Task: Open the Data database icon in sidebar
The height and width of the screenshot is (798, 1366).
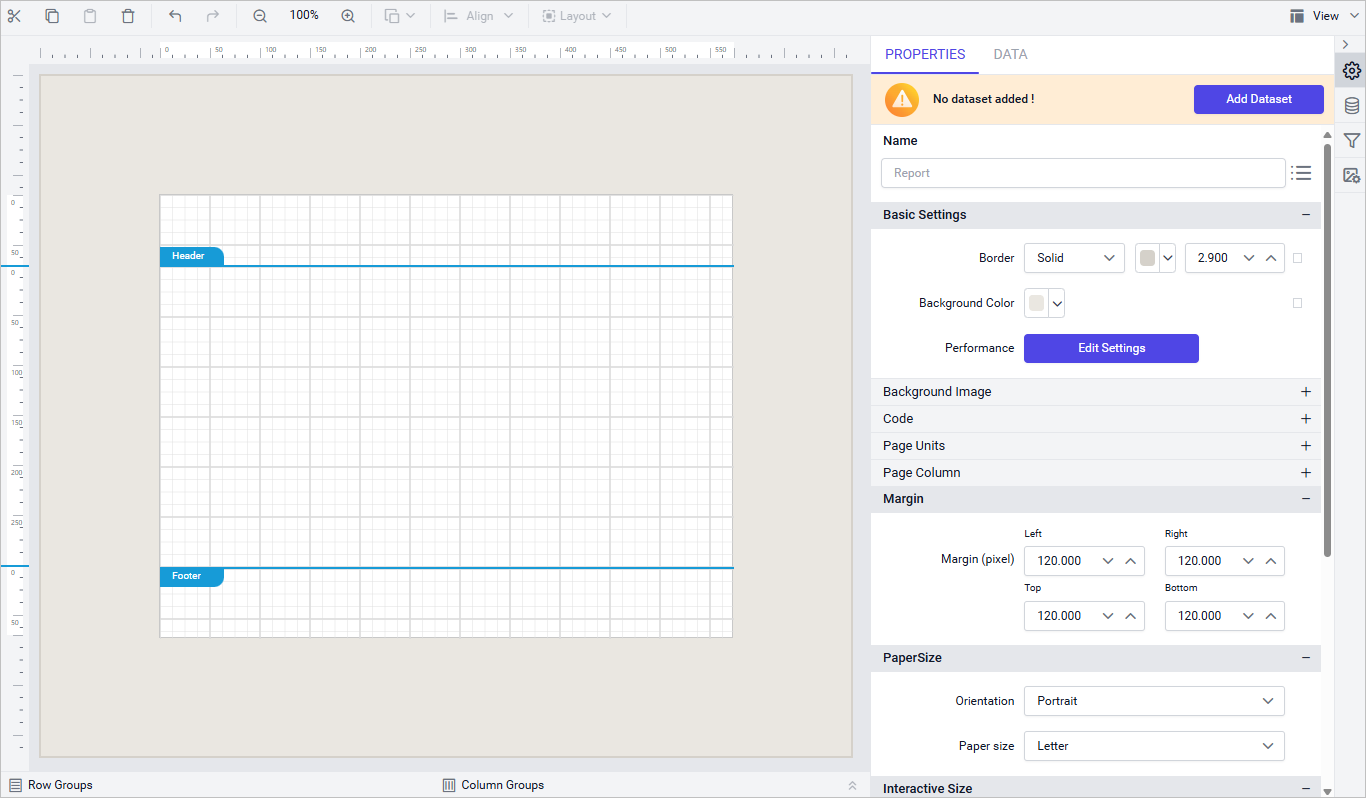Action: [1351, 106]
